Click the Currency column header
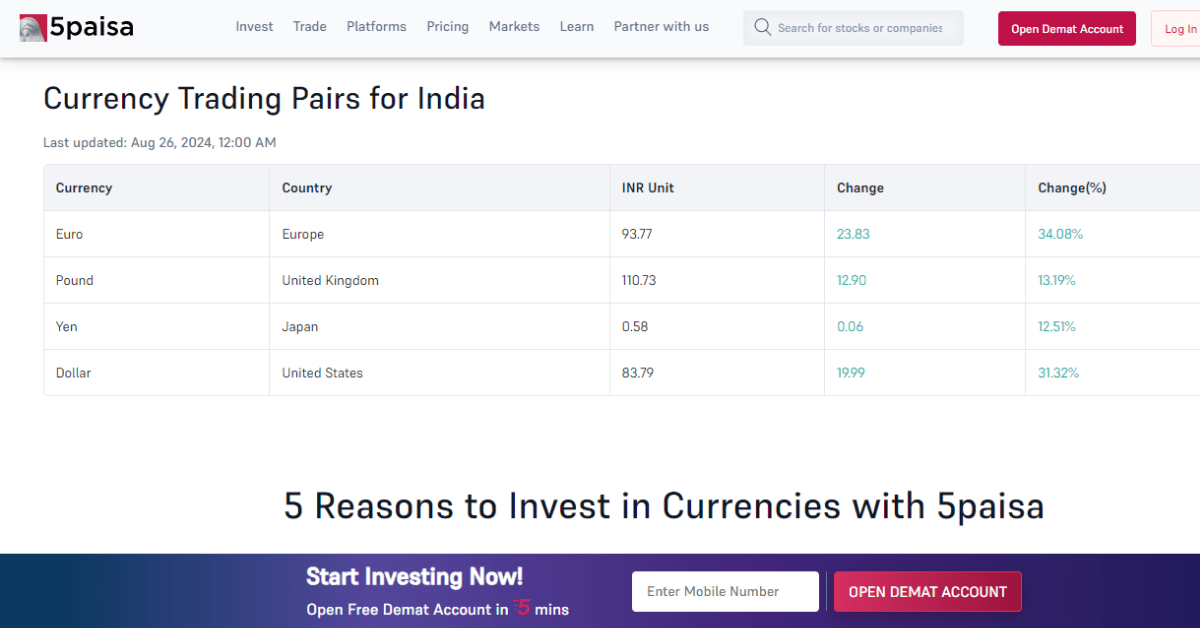The width and height of the screenshot is (1200, 628). [x=84, y=187]
